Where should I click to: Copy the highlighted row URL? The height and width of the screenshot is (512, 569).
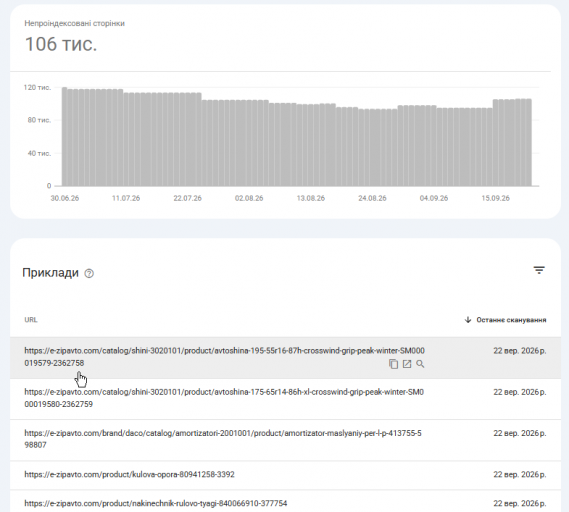pyautogui.click(x=393, y=364)
